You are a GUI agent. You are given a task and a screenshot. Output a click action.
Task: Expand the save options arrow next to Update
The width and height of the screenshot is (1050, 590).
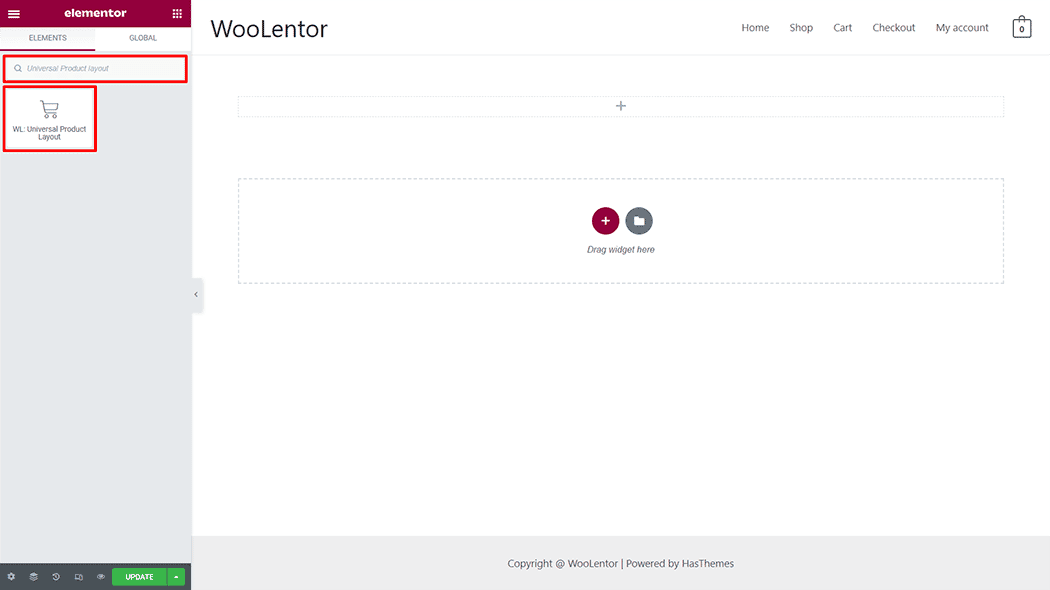176,577
